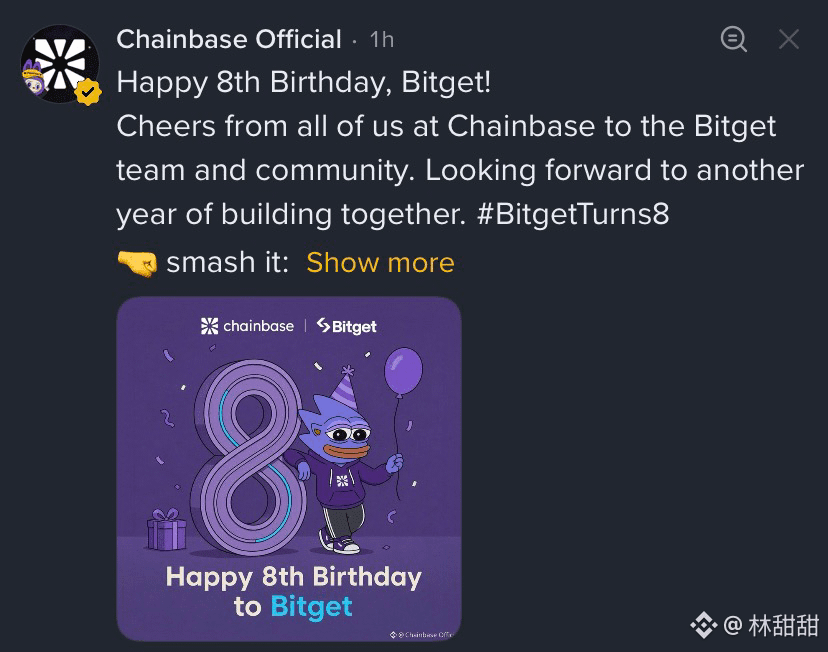Click the chainbase logo inside the image
828x652 pixels.
click(x=247, y=326)
